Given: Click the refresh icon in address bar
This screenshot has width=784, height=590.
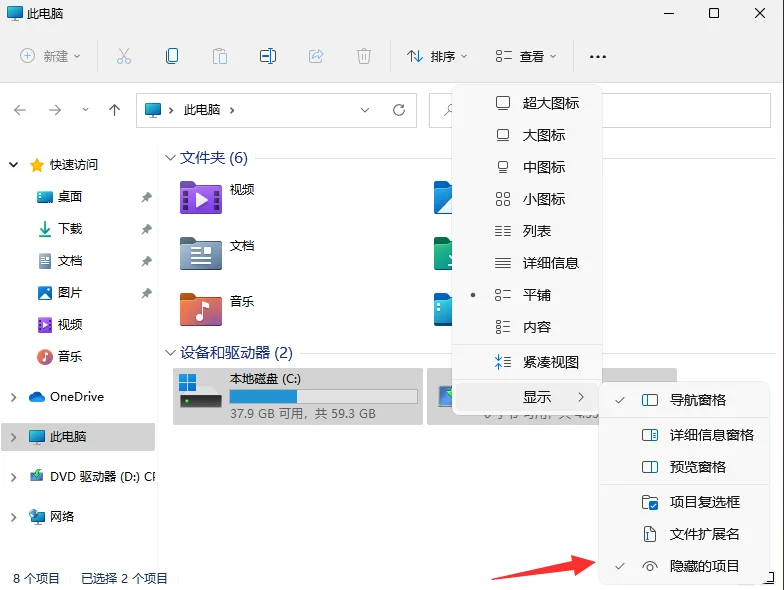Looking at the screenshot, I should pyautogui.click(x=399, y=110).
